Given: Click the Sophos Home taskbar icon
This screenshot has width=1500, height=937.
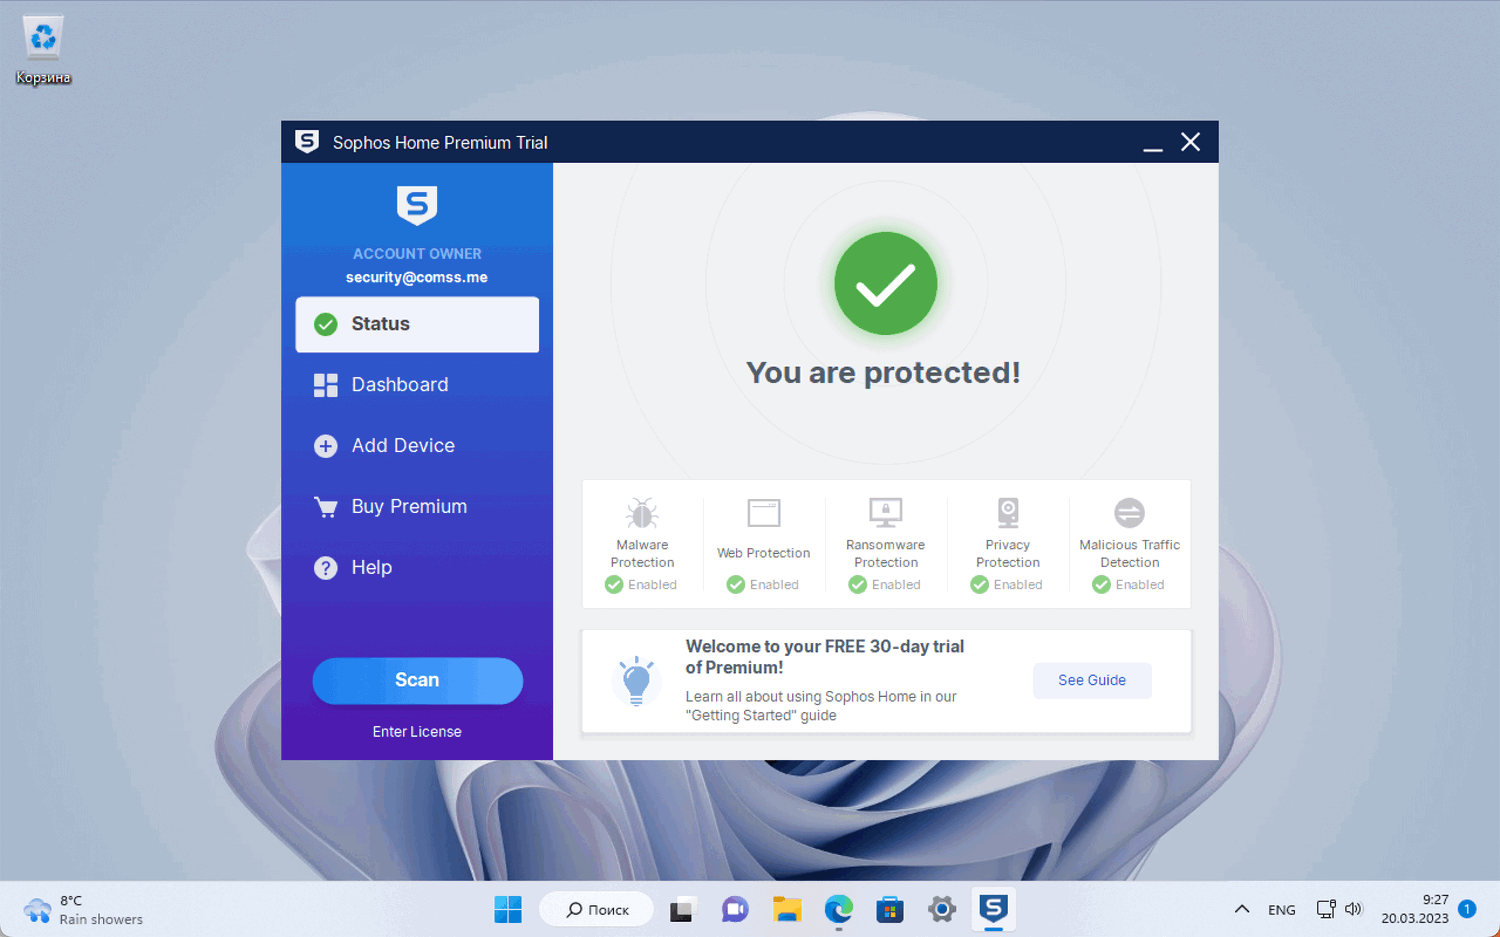Looking at the screenshot, I should [993, 909].
